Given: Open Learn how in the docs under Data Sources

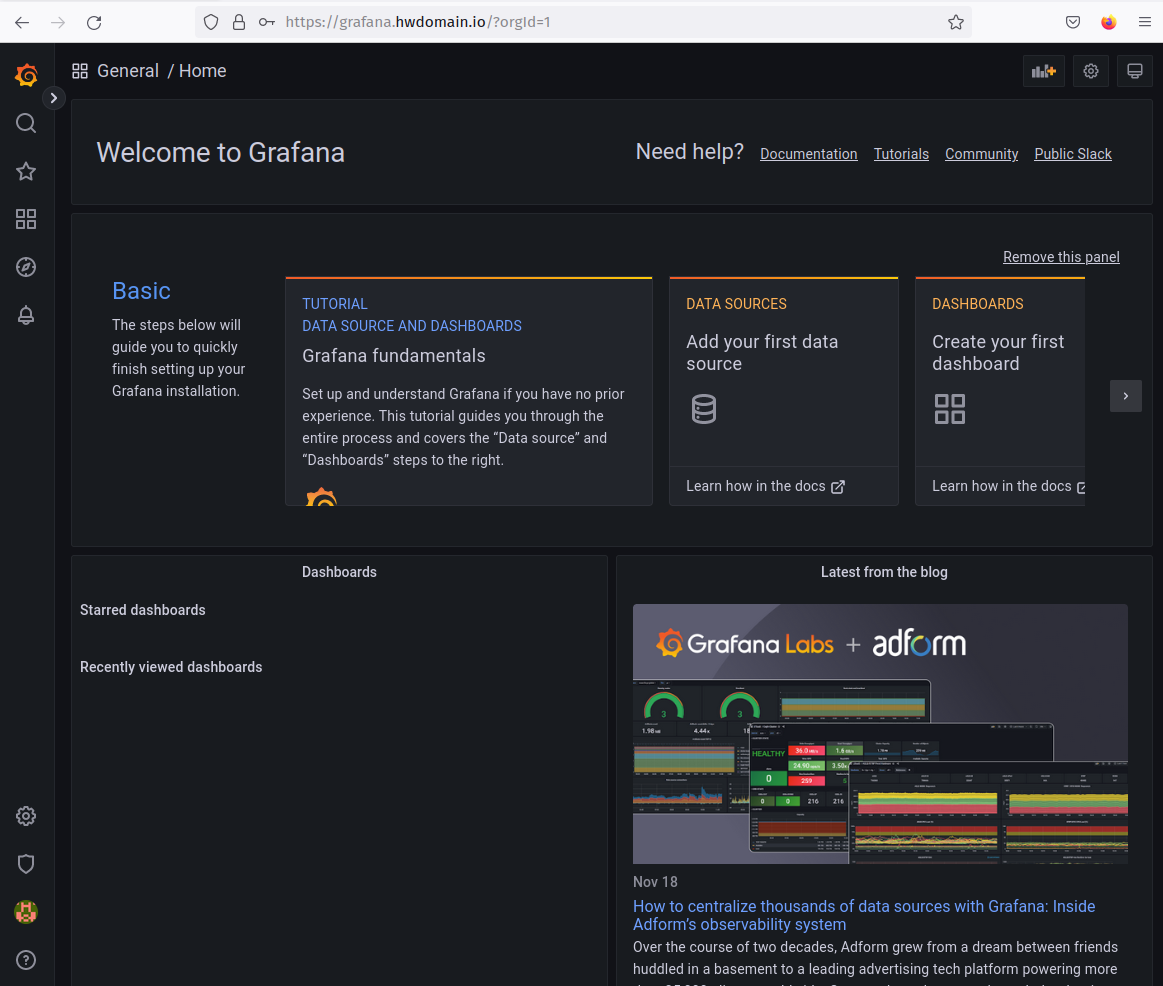Looking at the screenshot, I should (x=765, y=486).
